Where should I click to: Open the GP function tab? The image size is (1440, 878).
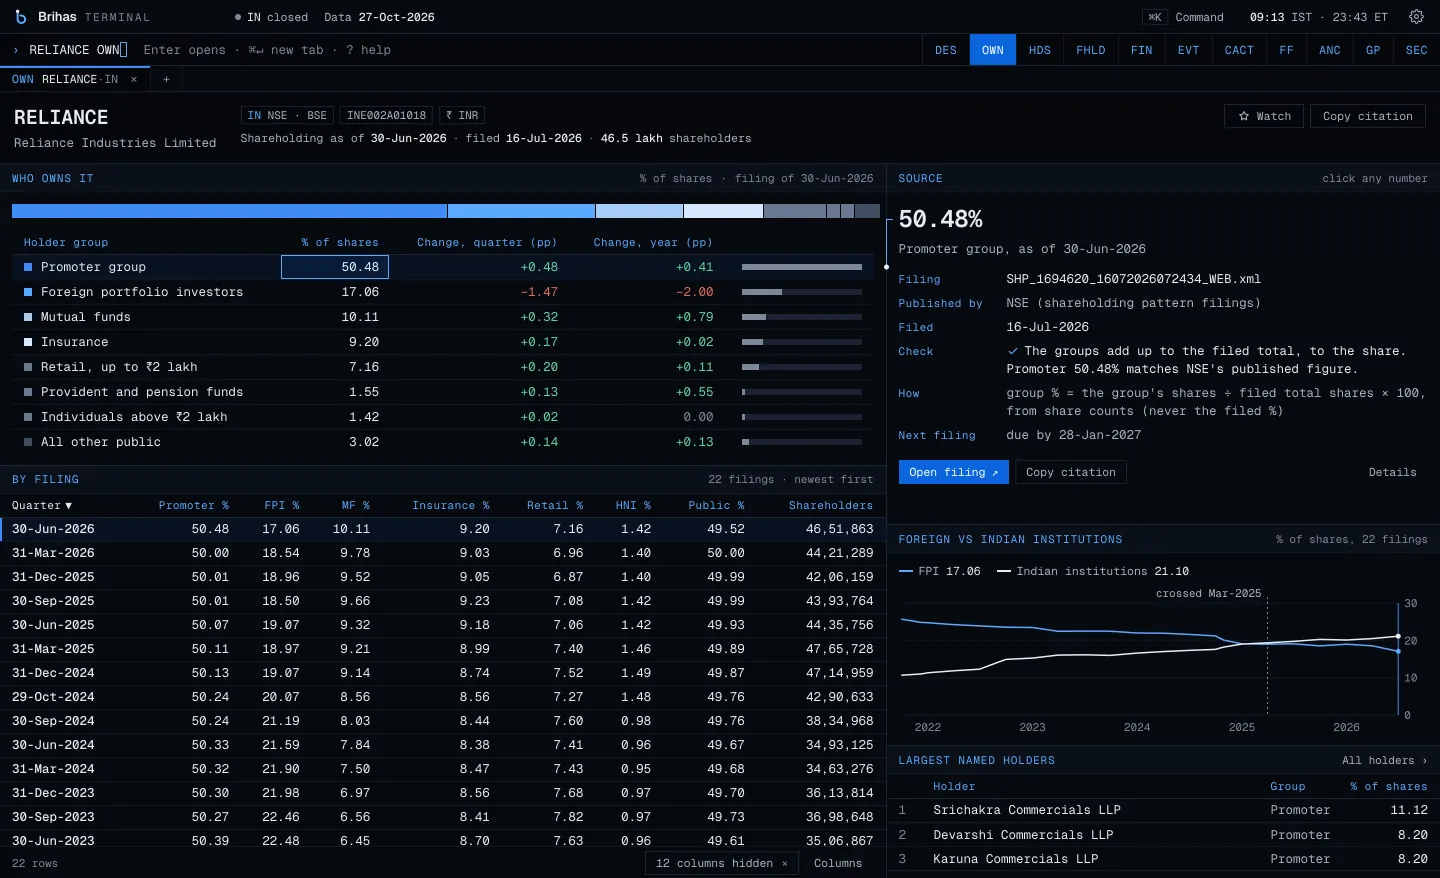click(1373, 50)
